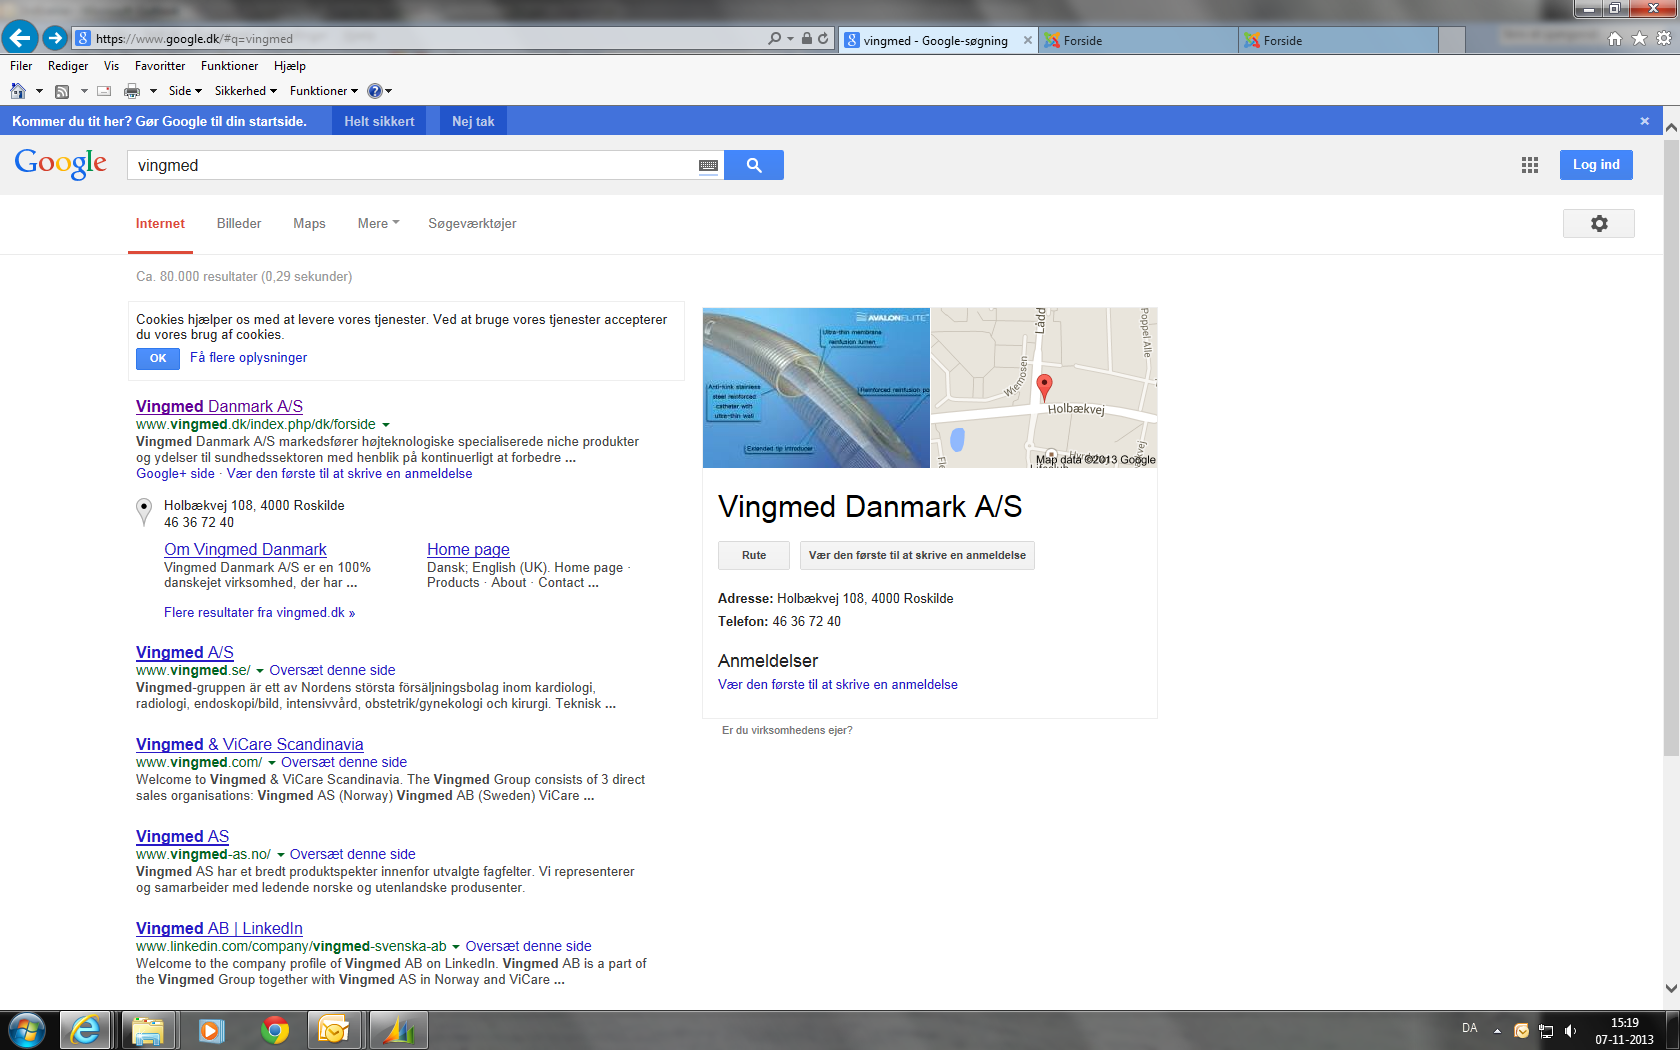The image size is (1680, 1050).
Task: Open Vingmed & ViCare Scandinavia result
Action: pos(250,744)
